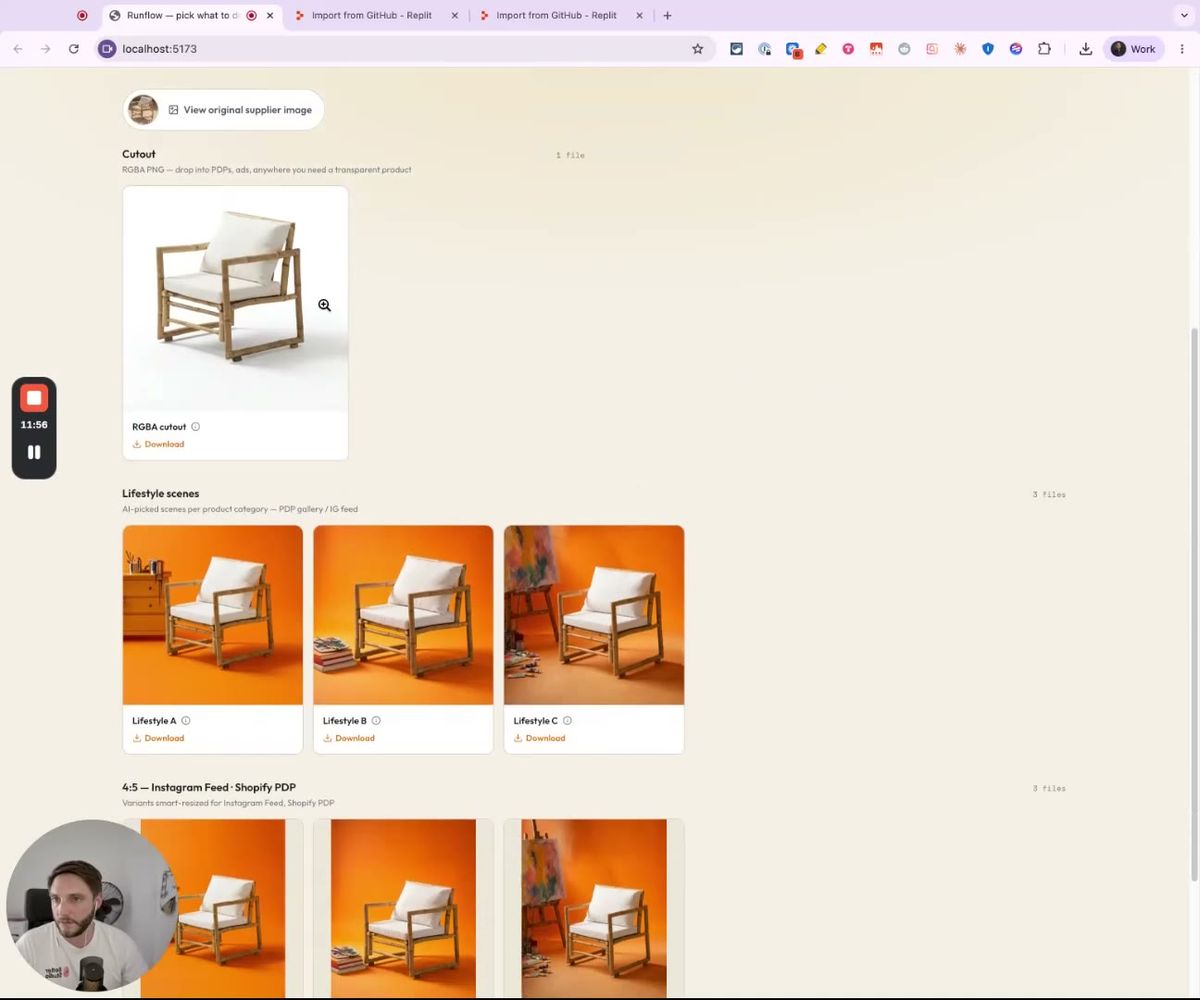The height and width of the screenshot is (1000, 1200).
Task: Download the Lifestyle B image
Action: pos(349,738)
